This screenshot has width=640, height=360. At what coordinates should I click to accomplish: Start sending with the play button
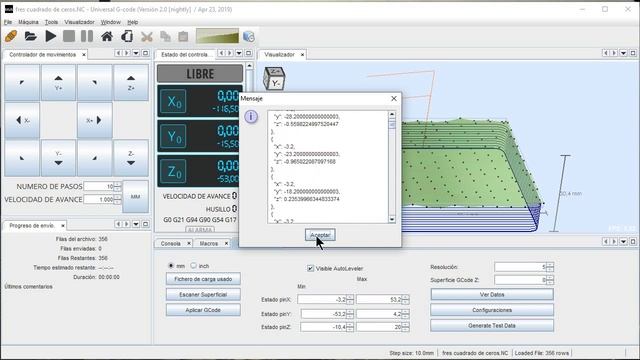click(51, 36)
